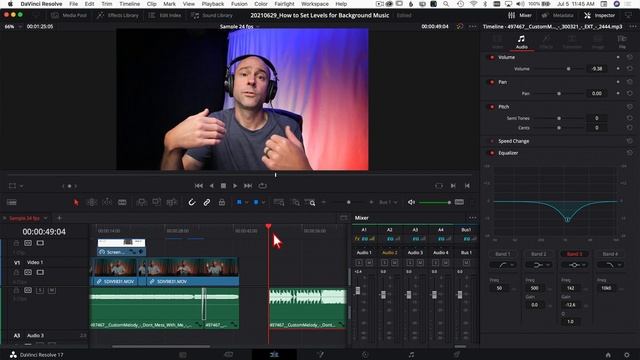Open Project Settings gear icon
Screen dimensions: 640x360
click(627, 355)
